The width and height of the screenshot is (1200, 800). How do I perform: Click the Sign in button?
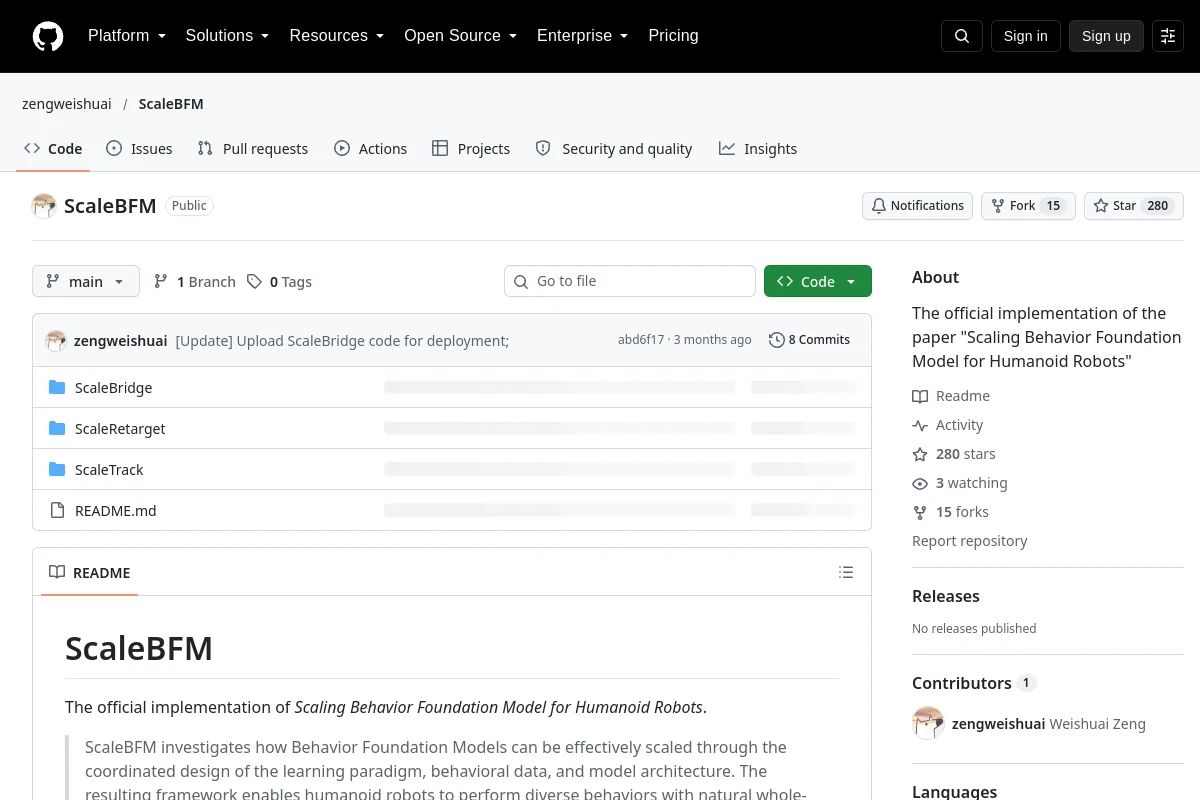click(1025, 36)
